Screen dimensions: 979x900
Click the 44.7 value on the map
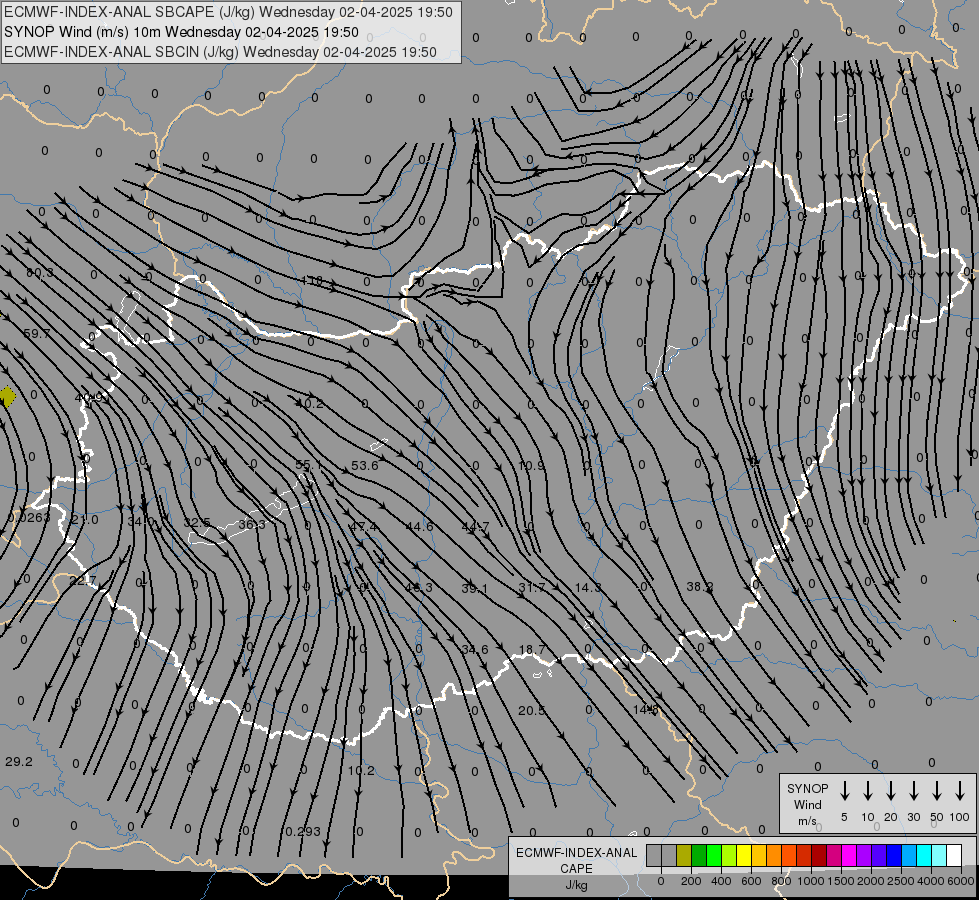click(475, 527)
